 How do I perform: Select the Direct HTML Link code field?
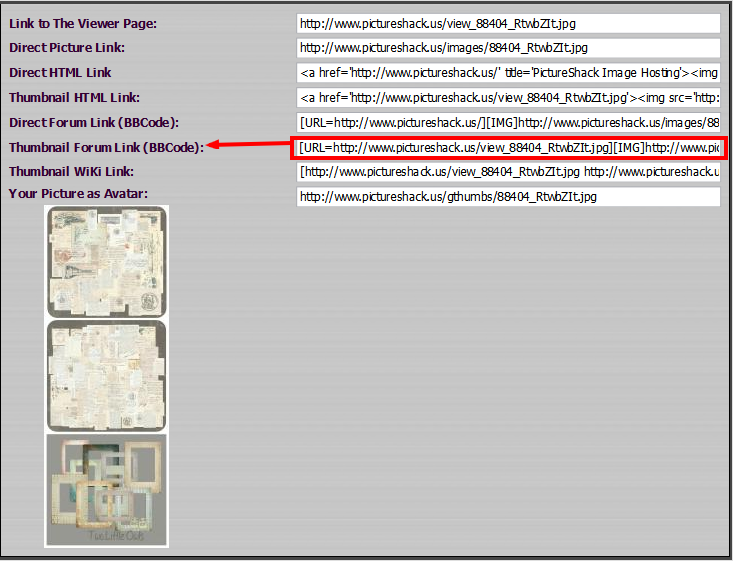point(508,72)
